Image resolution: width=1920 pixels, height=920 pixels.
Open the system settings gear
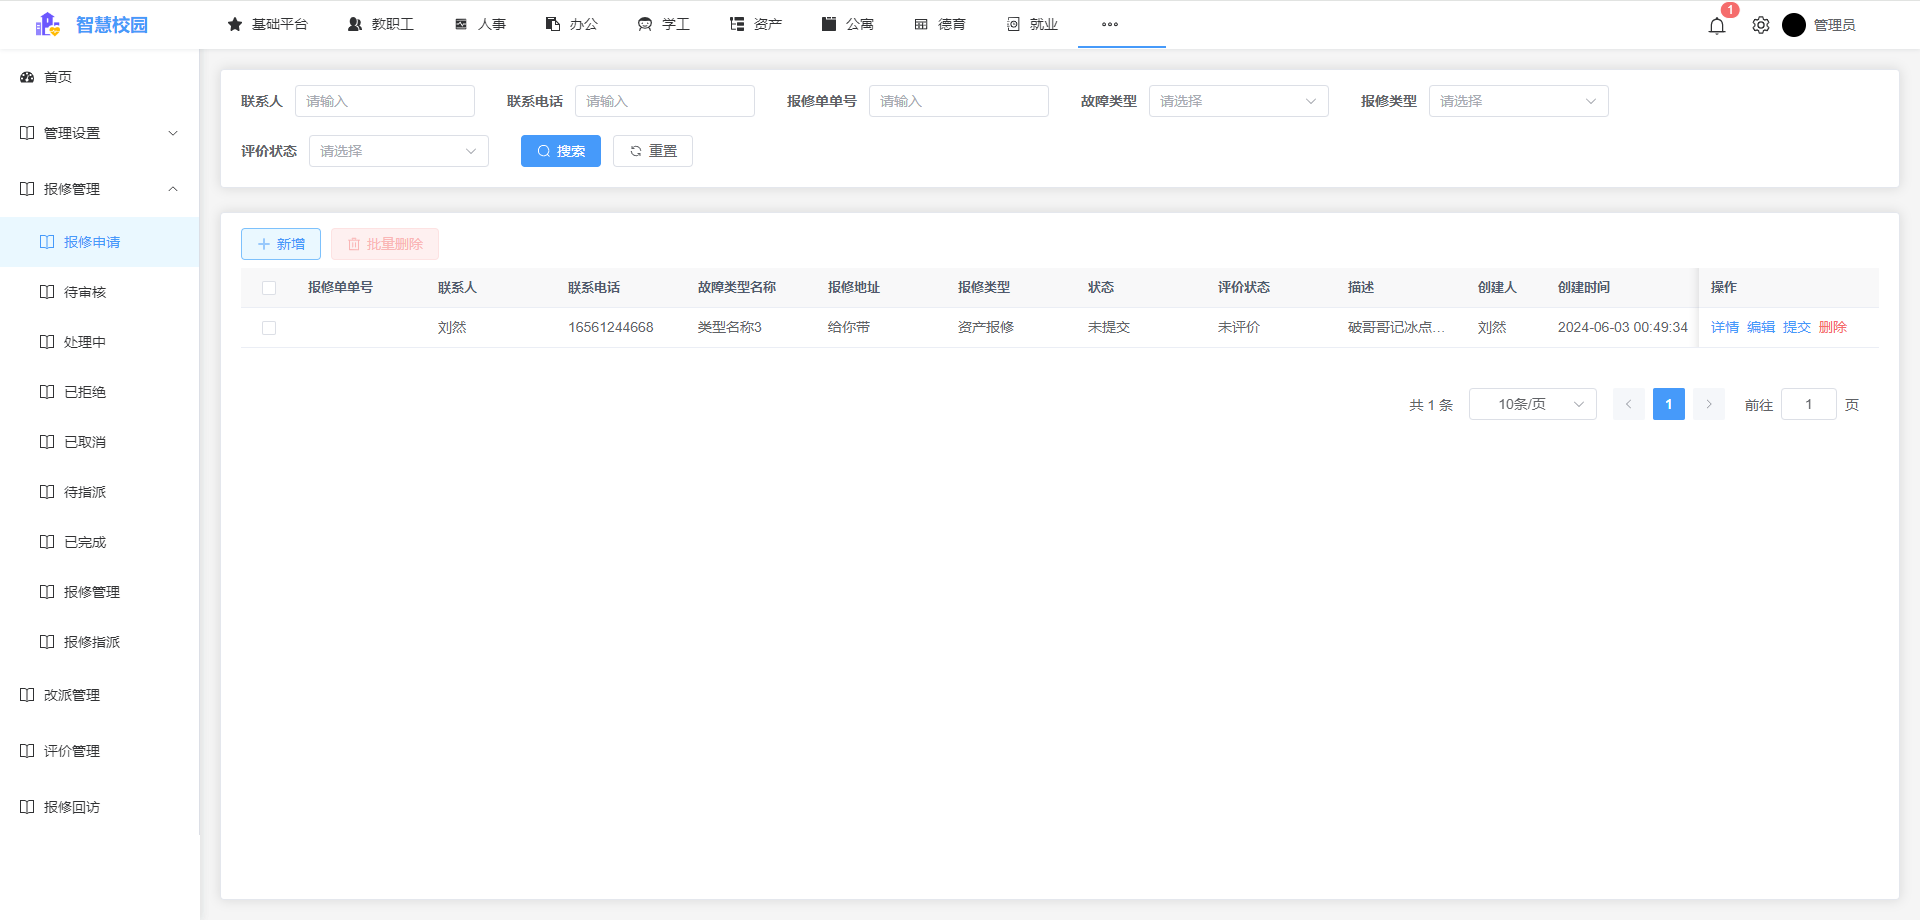click(x=1761, y=25)
